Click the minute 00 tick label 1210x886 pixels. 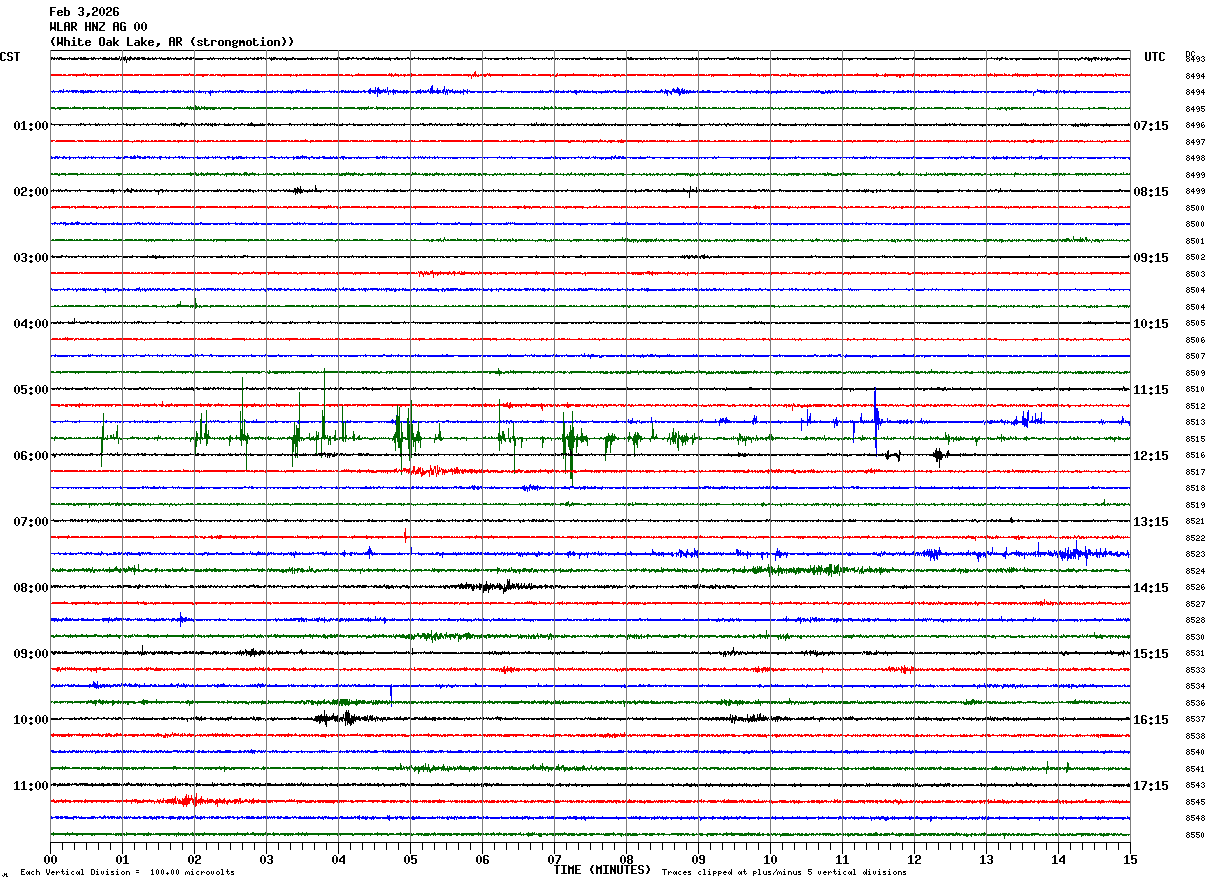coord(50,859)
